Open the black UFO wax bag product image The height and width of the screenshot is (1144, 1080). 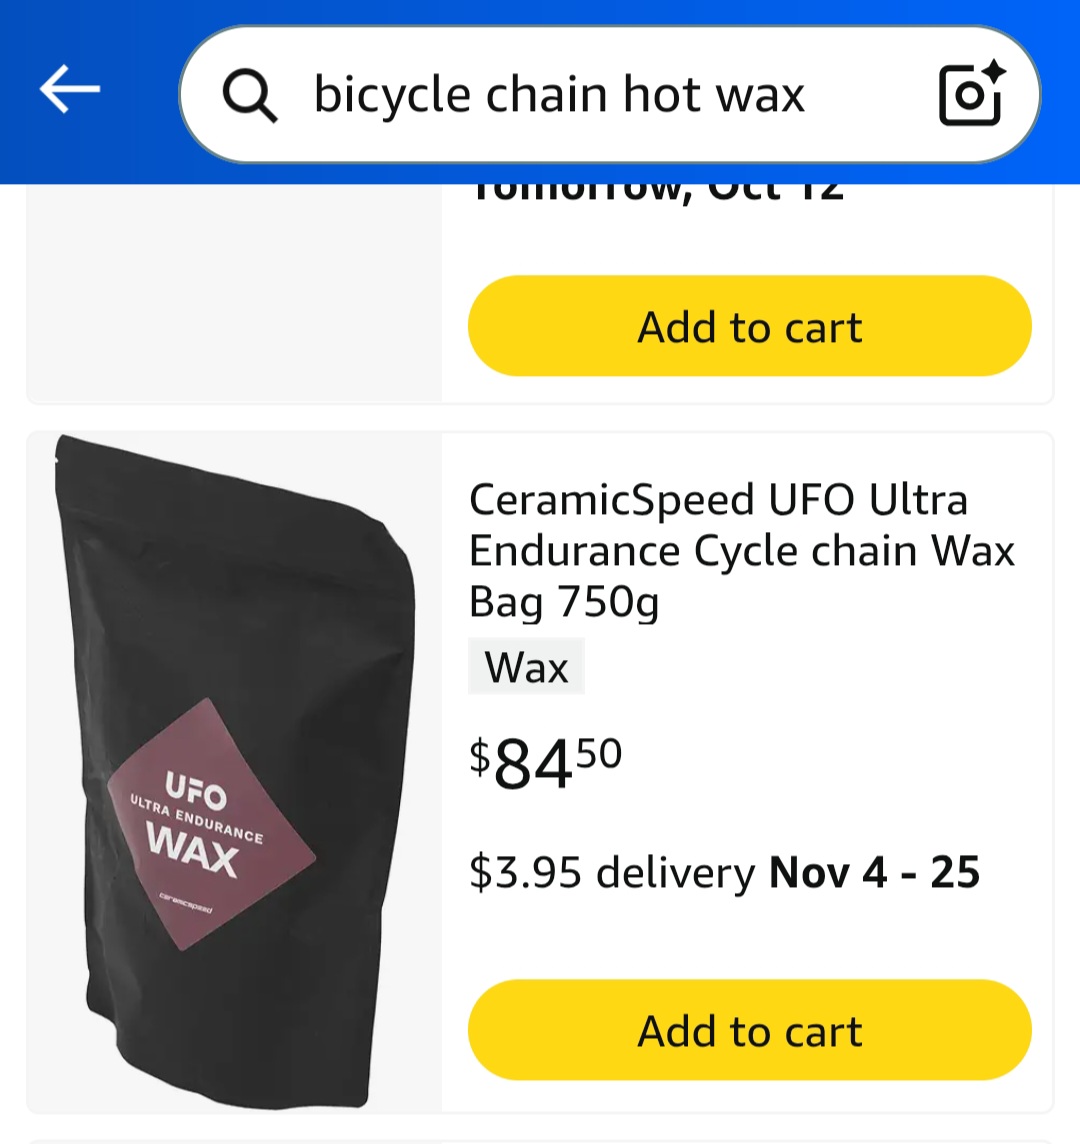click(x=235, y=772)
